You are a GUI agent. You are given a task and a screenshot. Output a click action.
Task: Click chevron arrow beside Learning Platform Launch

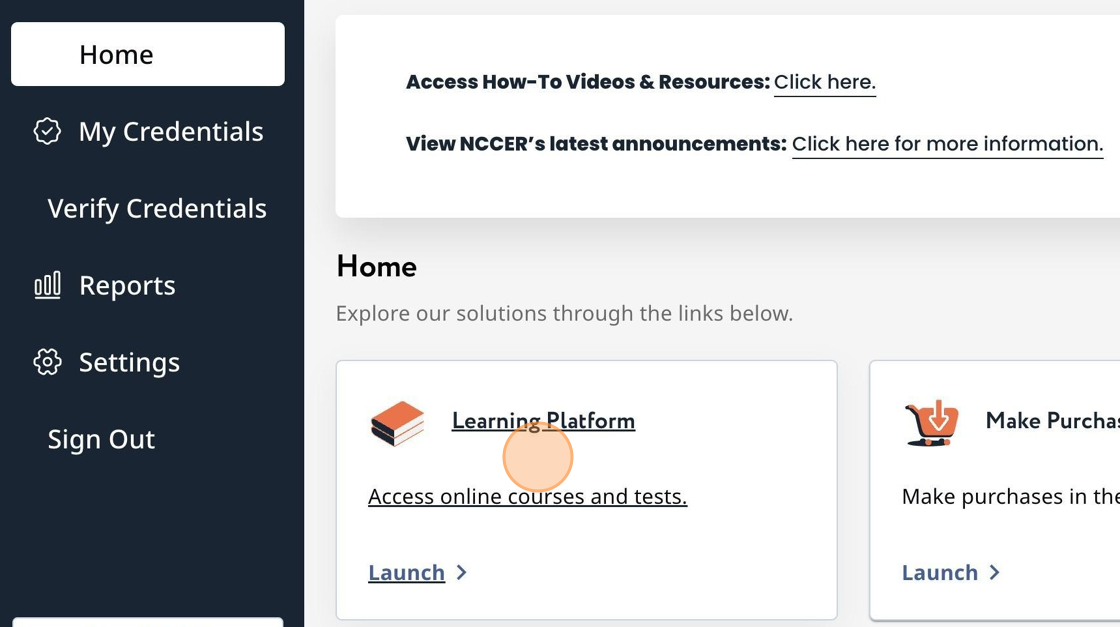(462, 572)
